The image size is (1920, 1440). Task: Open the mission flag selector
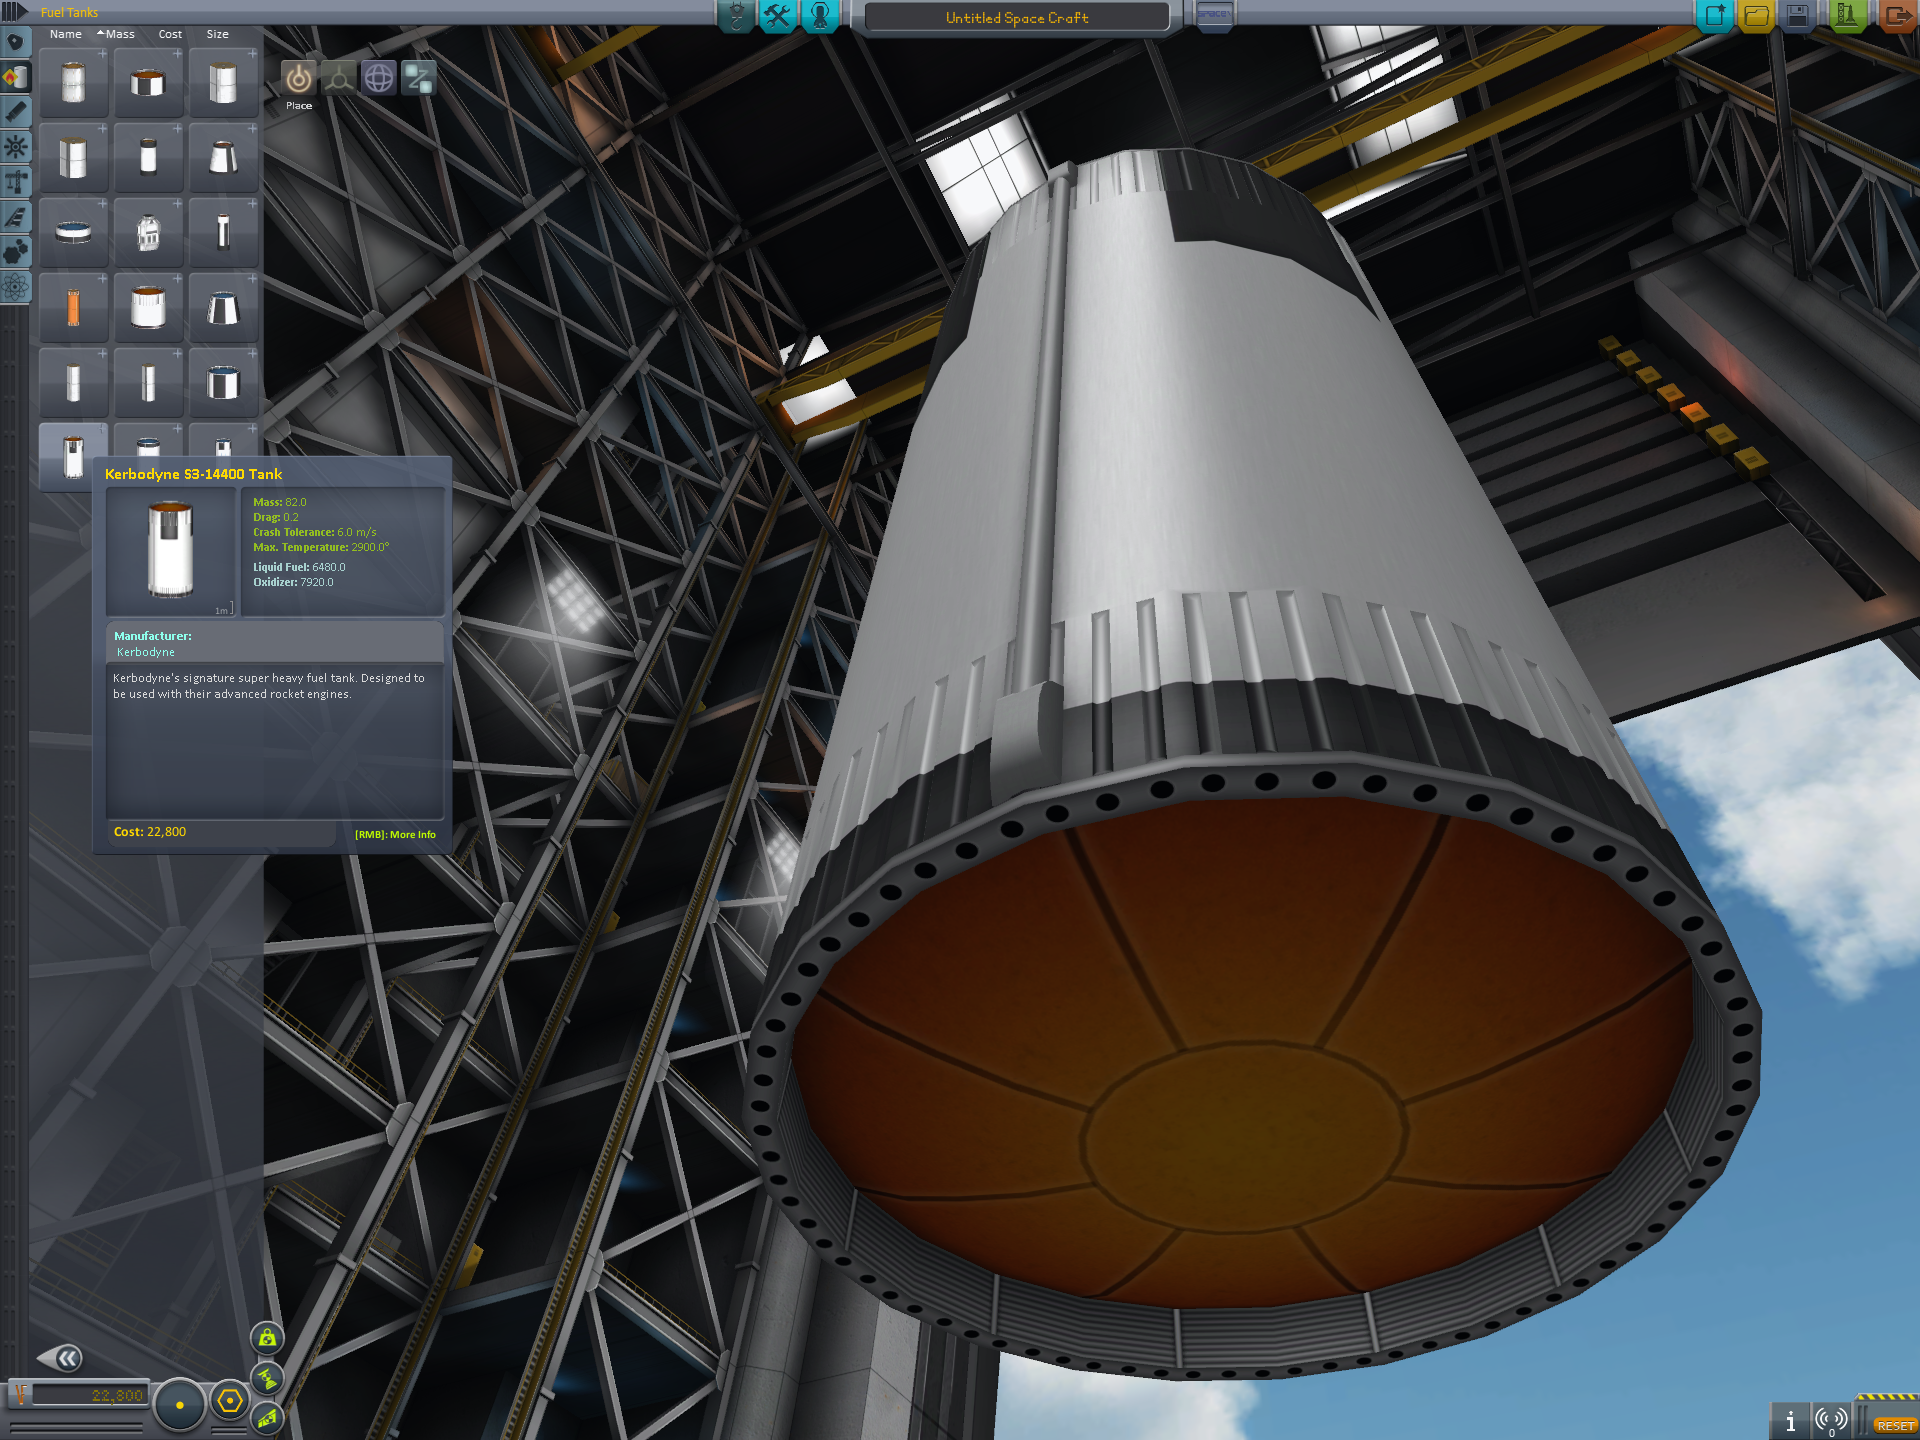click(1214, 16)
